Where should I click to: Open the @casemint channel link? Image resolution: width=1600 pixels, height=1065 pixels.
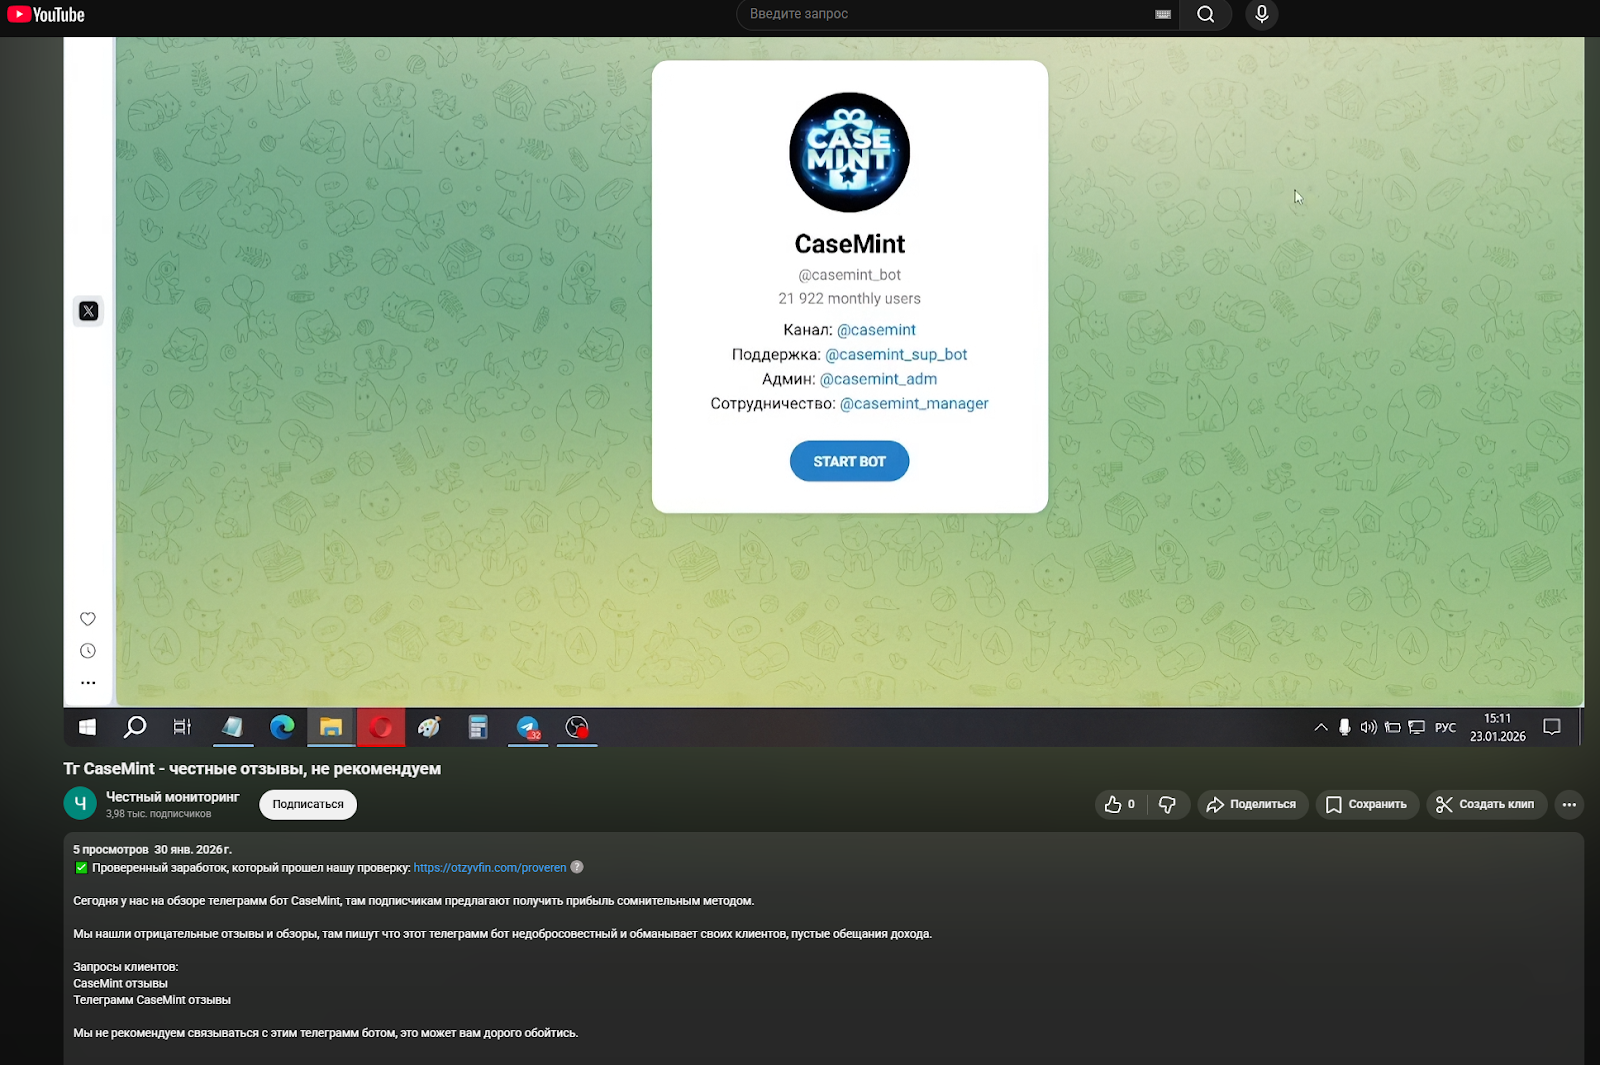[876, 330]
